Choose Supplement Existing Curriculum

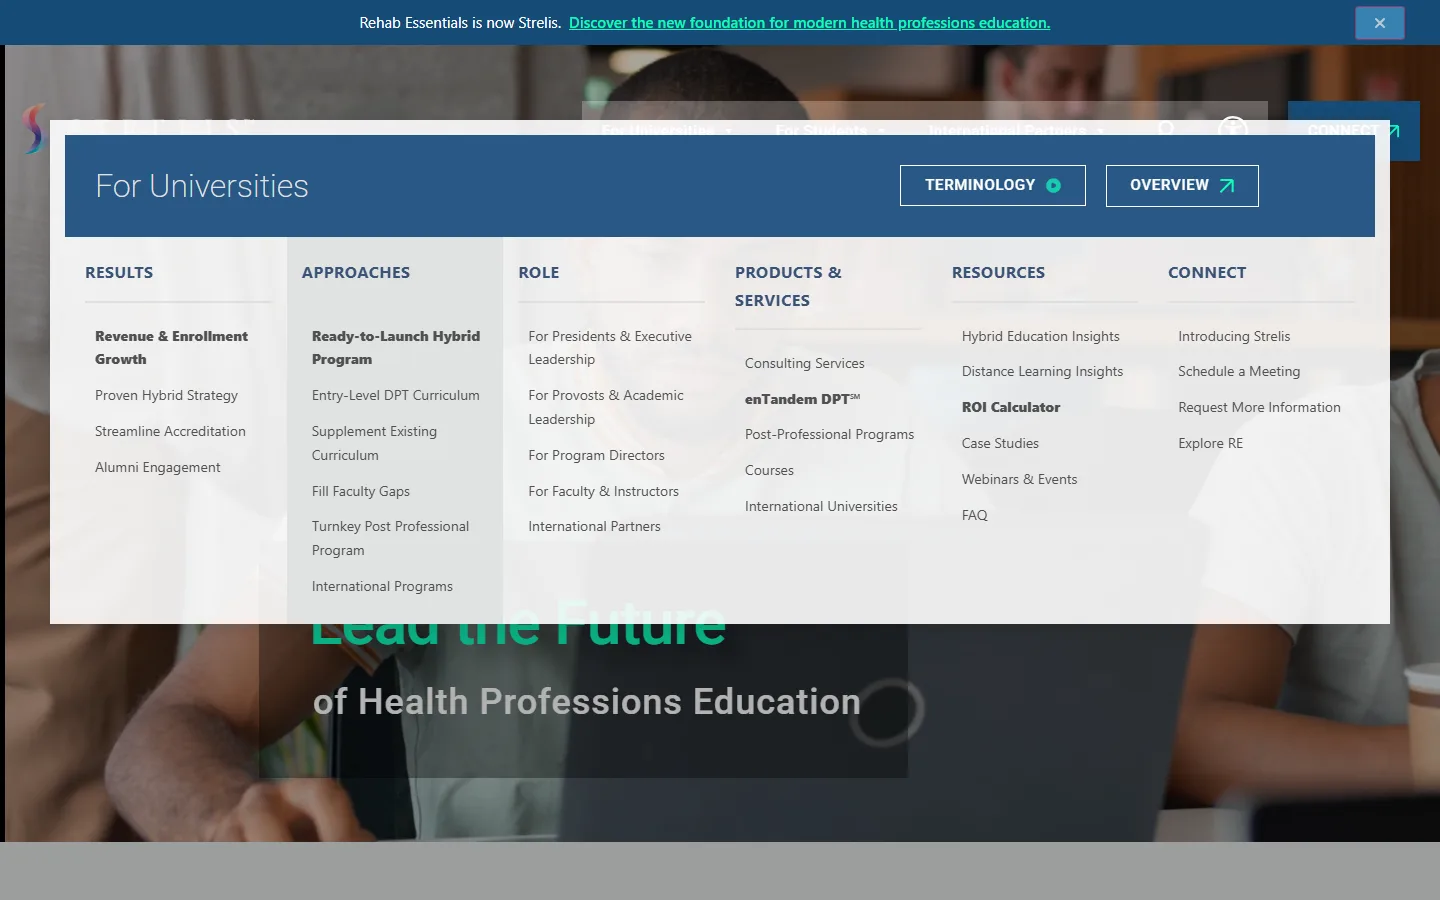click(374, 443)
